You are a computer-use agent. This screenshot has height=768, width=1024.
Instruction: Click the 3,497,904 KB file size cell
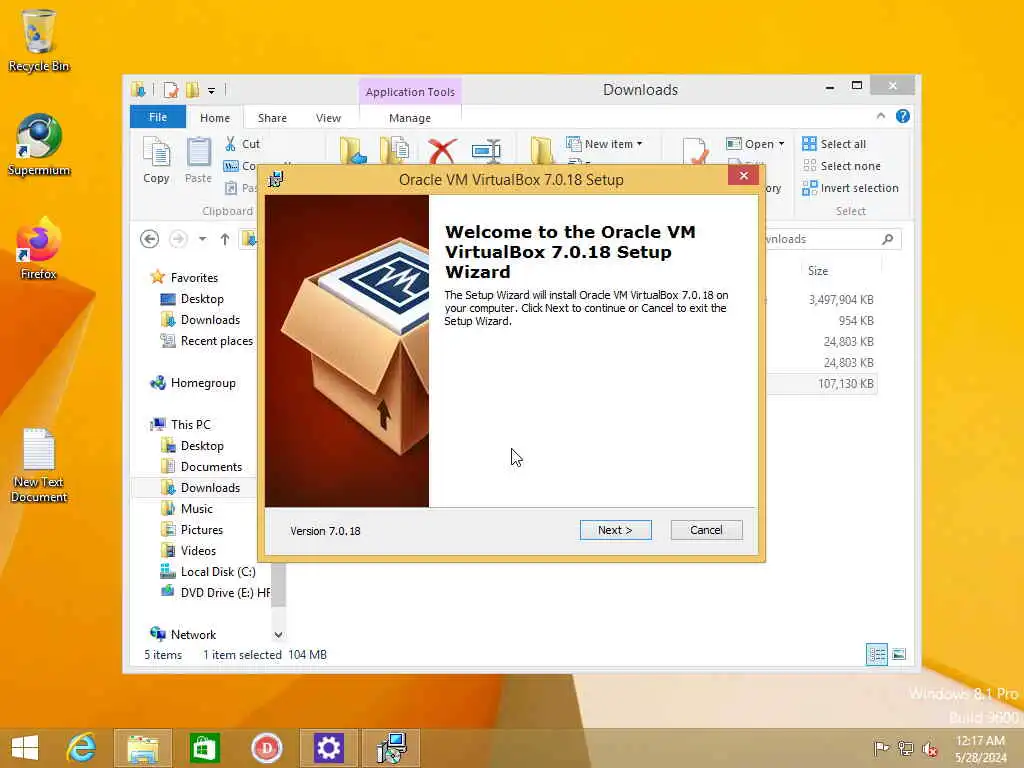point(841,300)
